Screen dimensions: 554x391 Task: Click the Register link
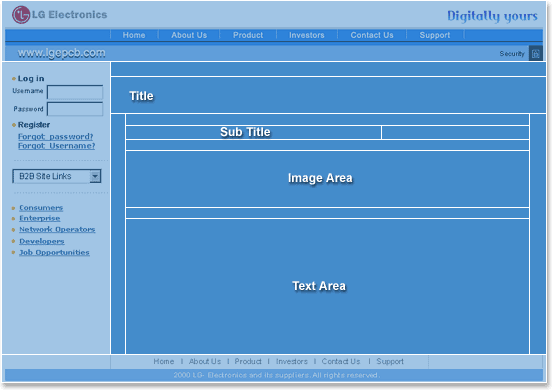coord(34,125)
